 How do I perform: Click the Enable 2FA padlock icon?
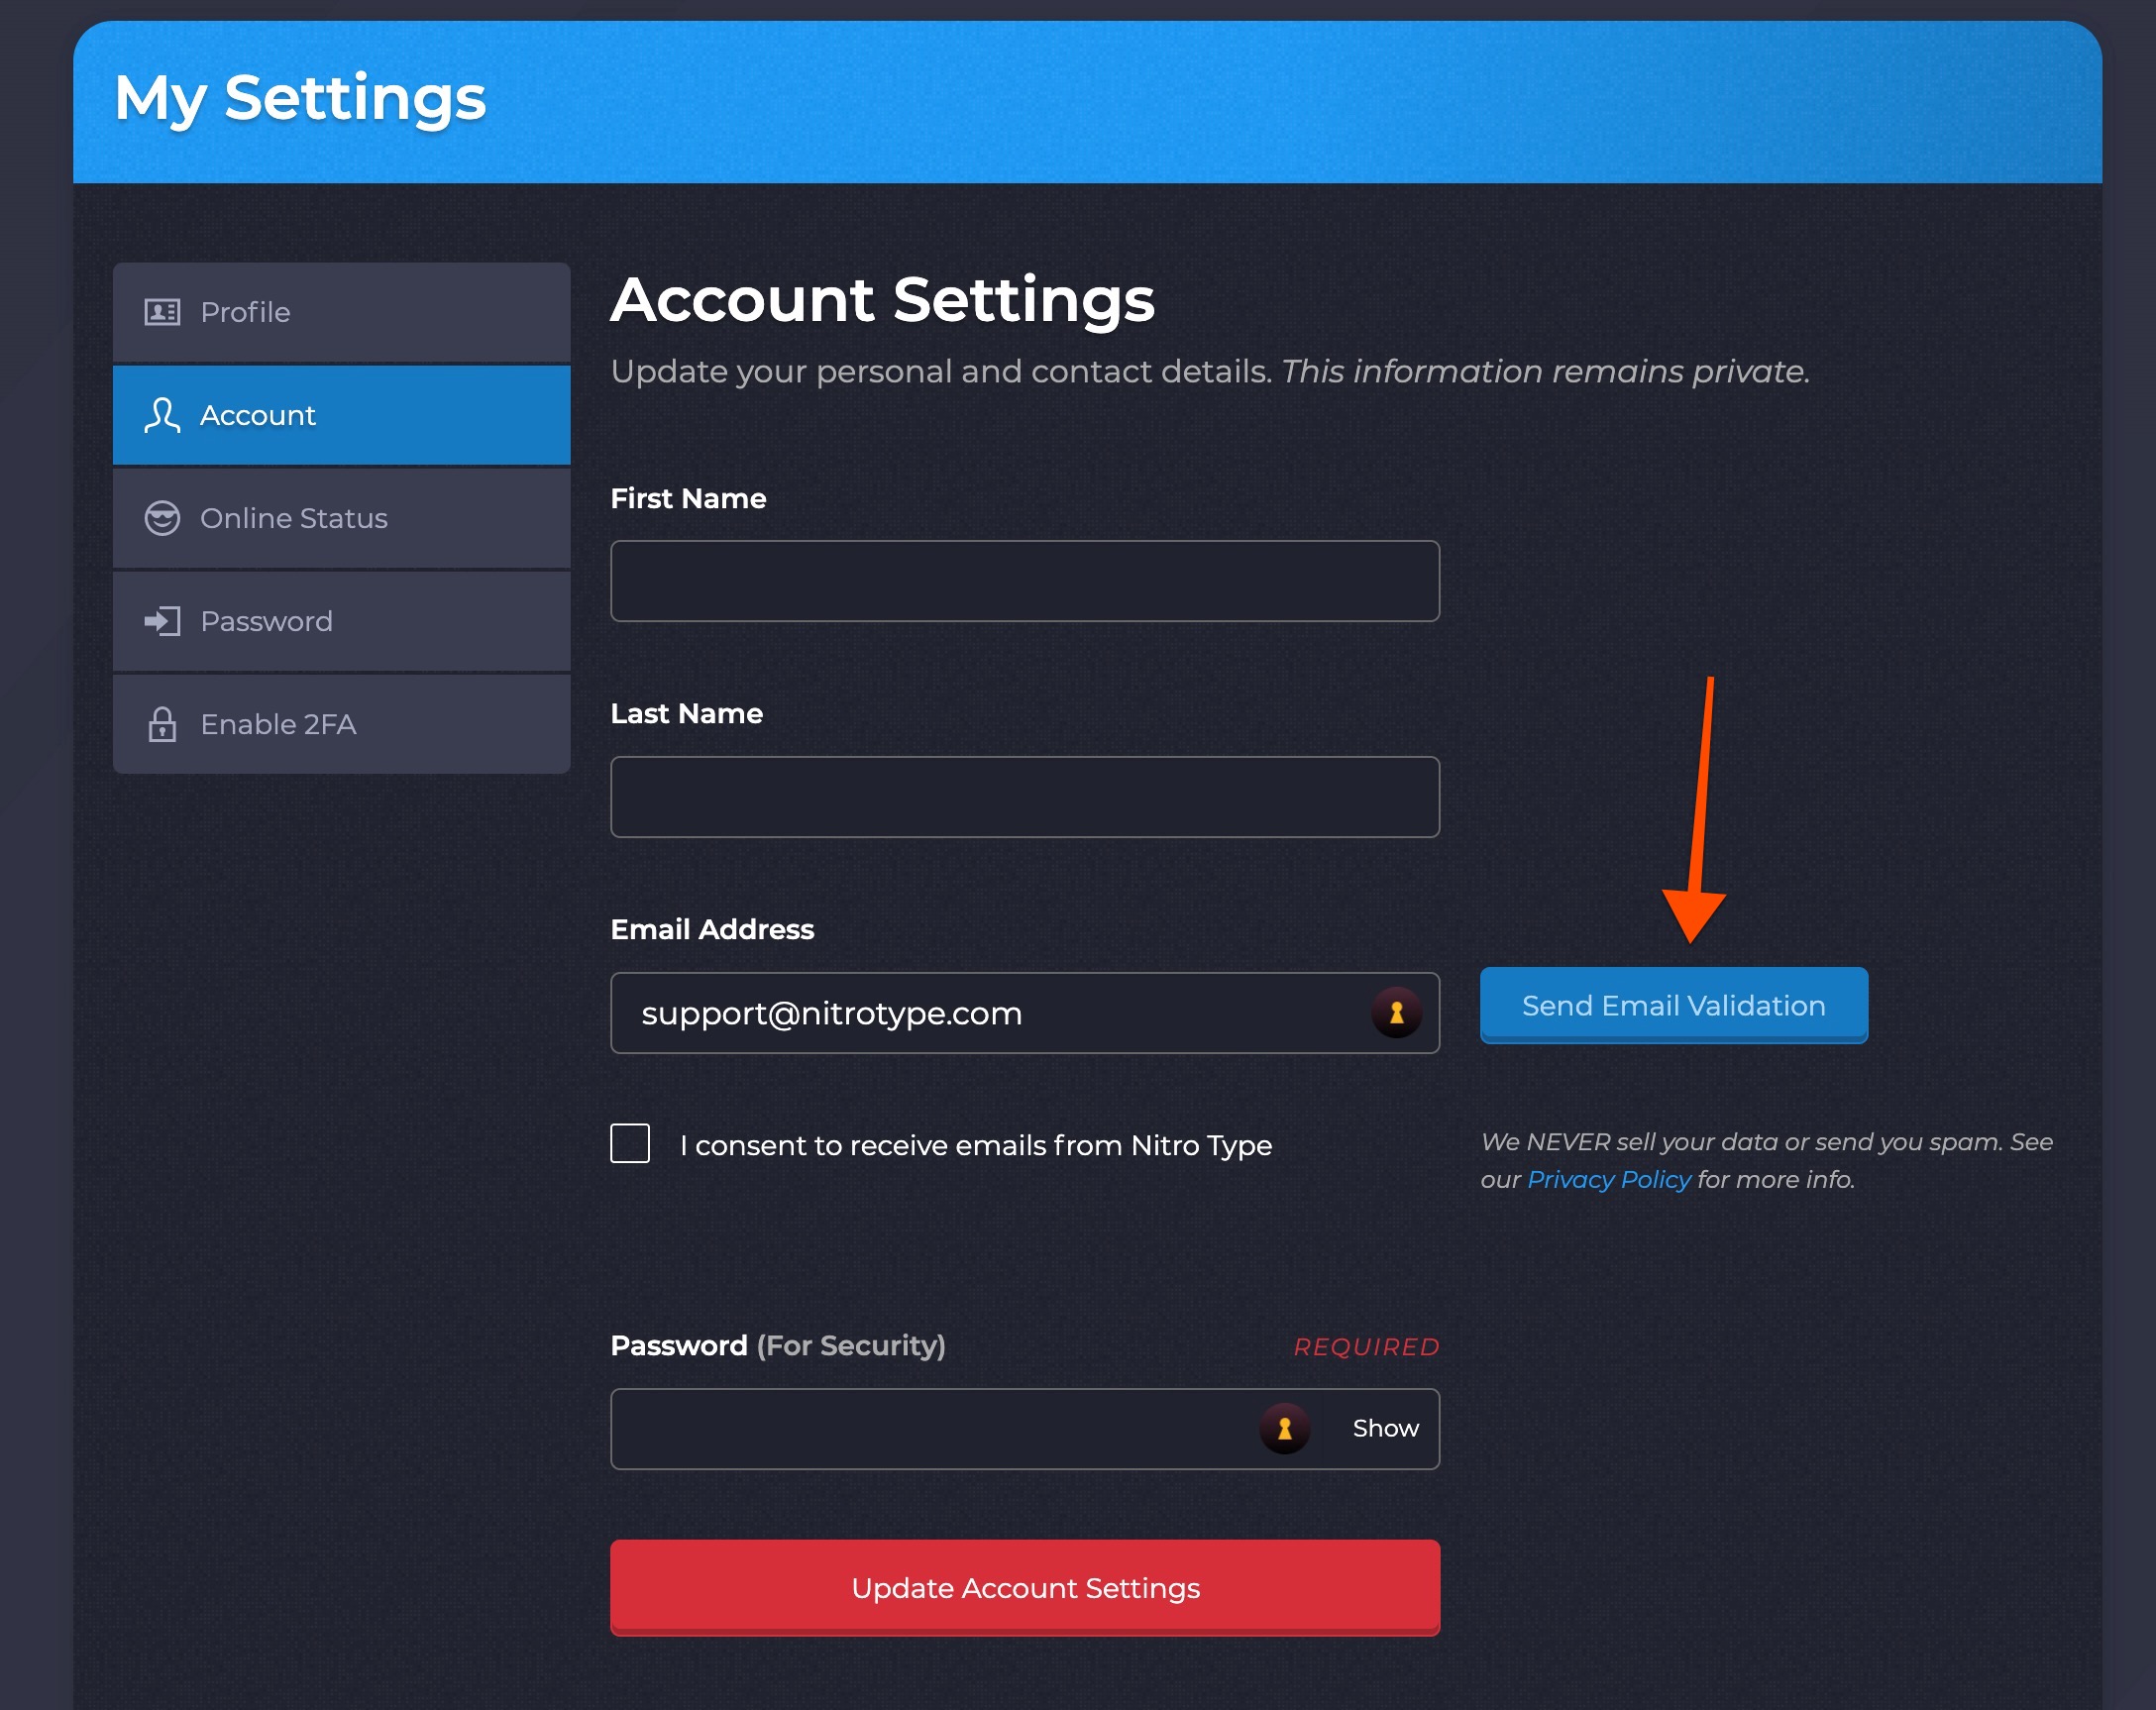163,724
